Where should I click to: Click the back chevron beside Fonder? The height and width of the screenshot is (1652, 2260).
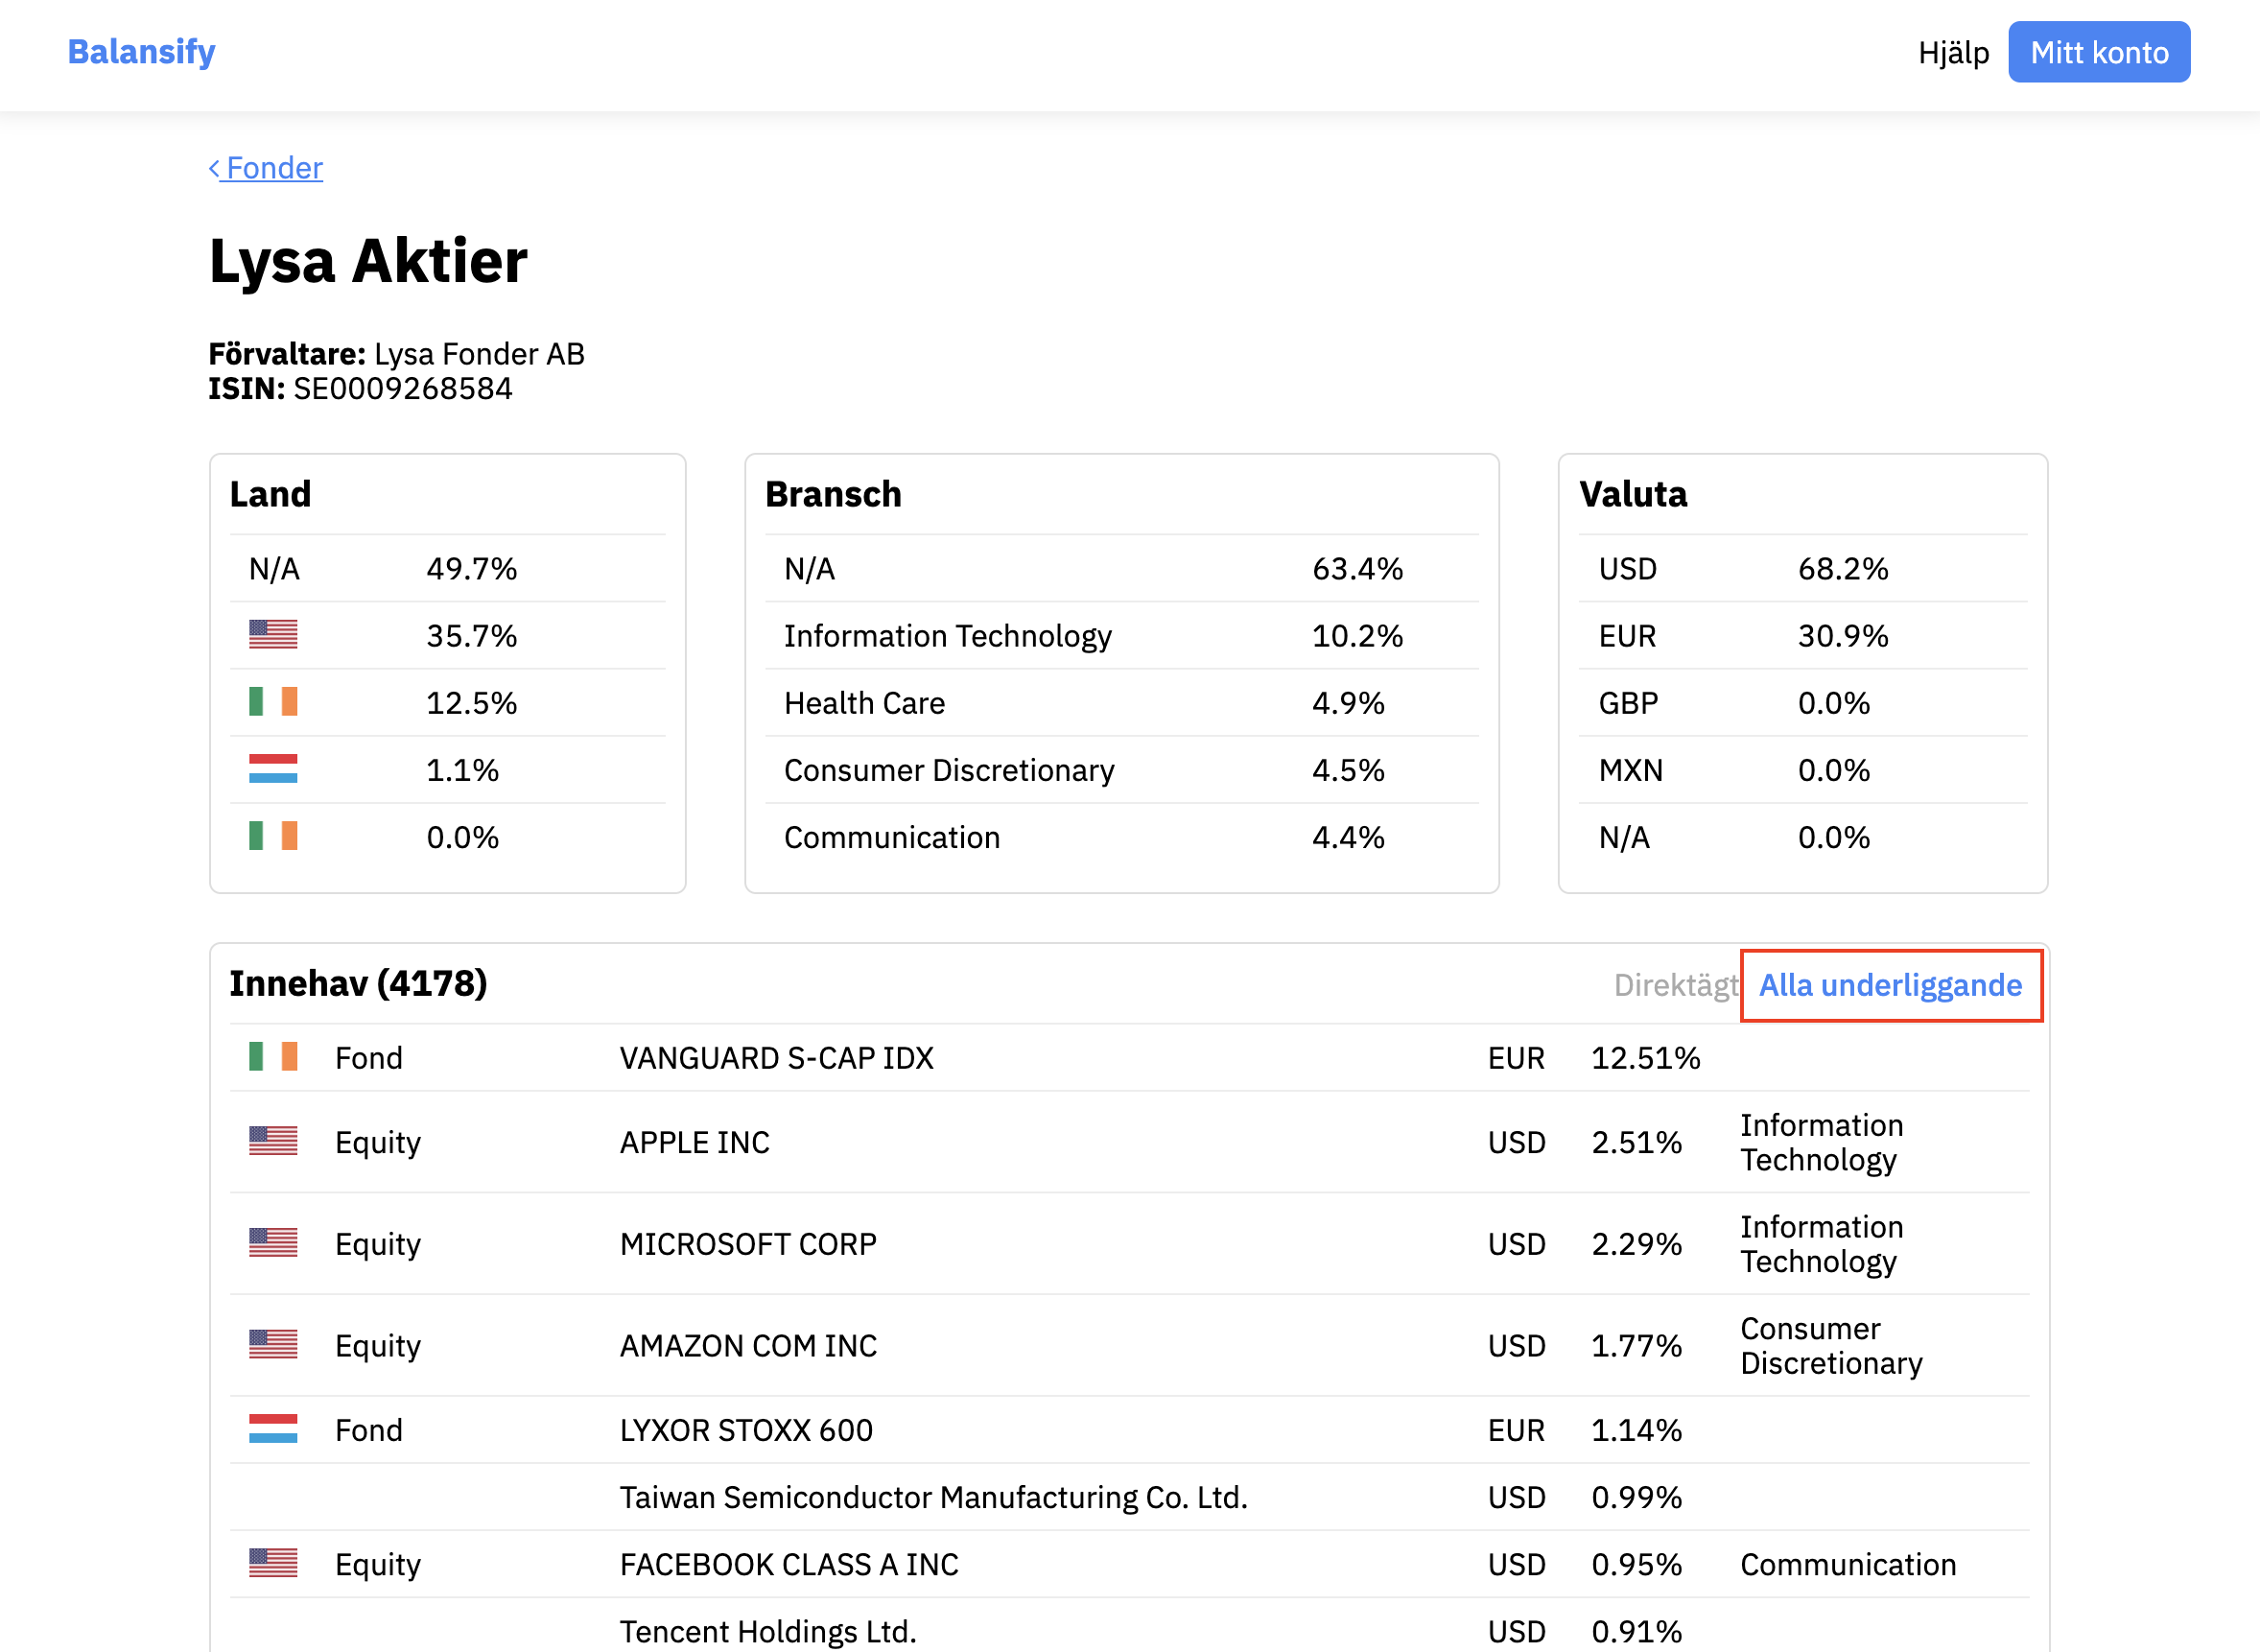click(214, 168)
